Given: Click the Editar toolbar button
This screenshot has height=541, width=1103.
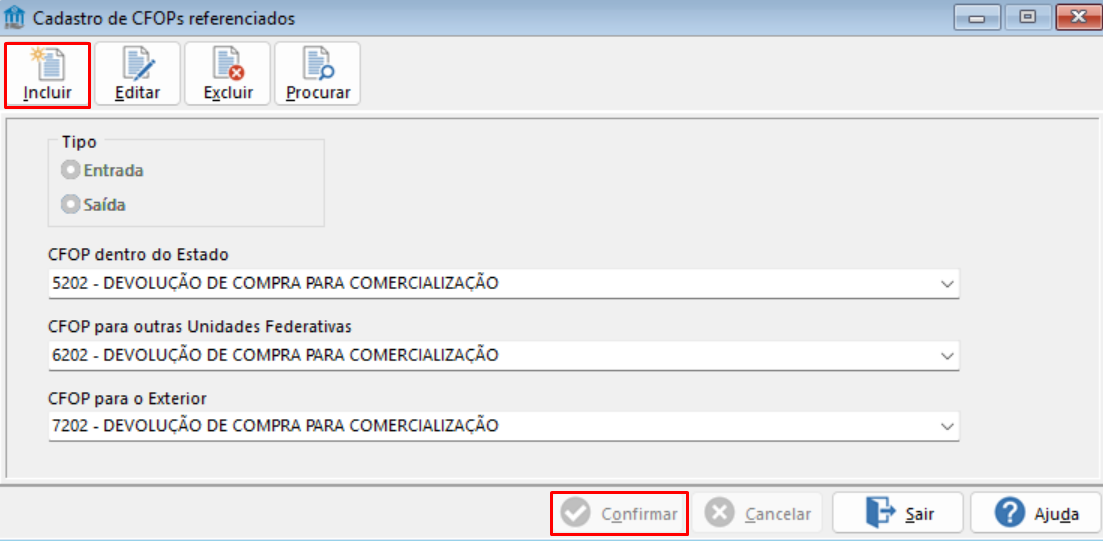Looking at the screenshot, I should coord(138,75).
